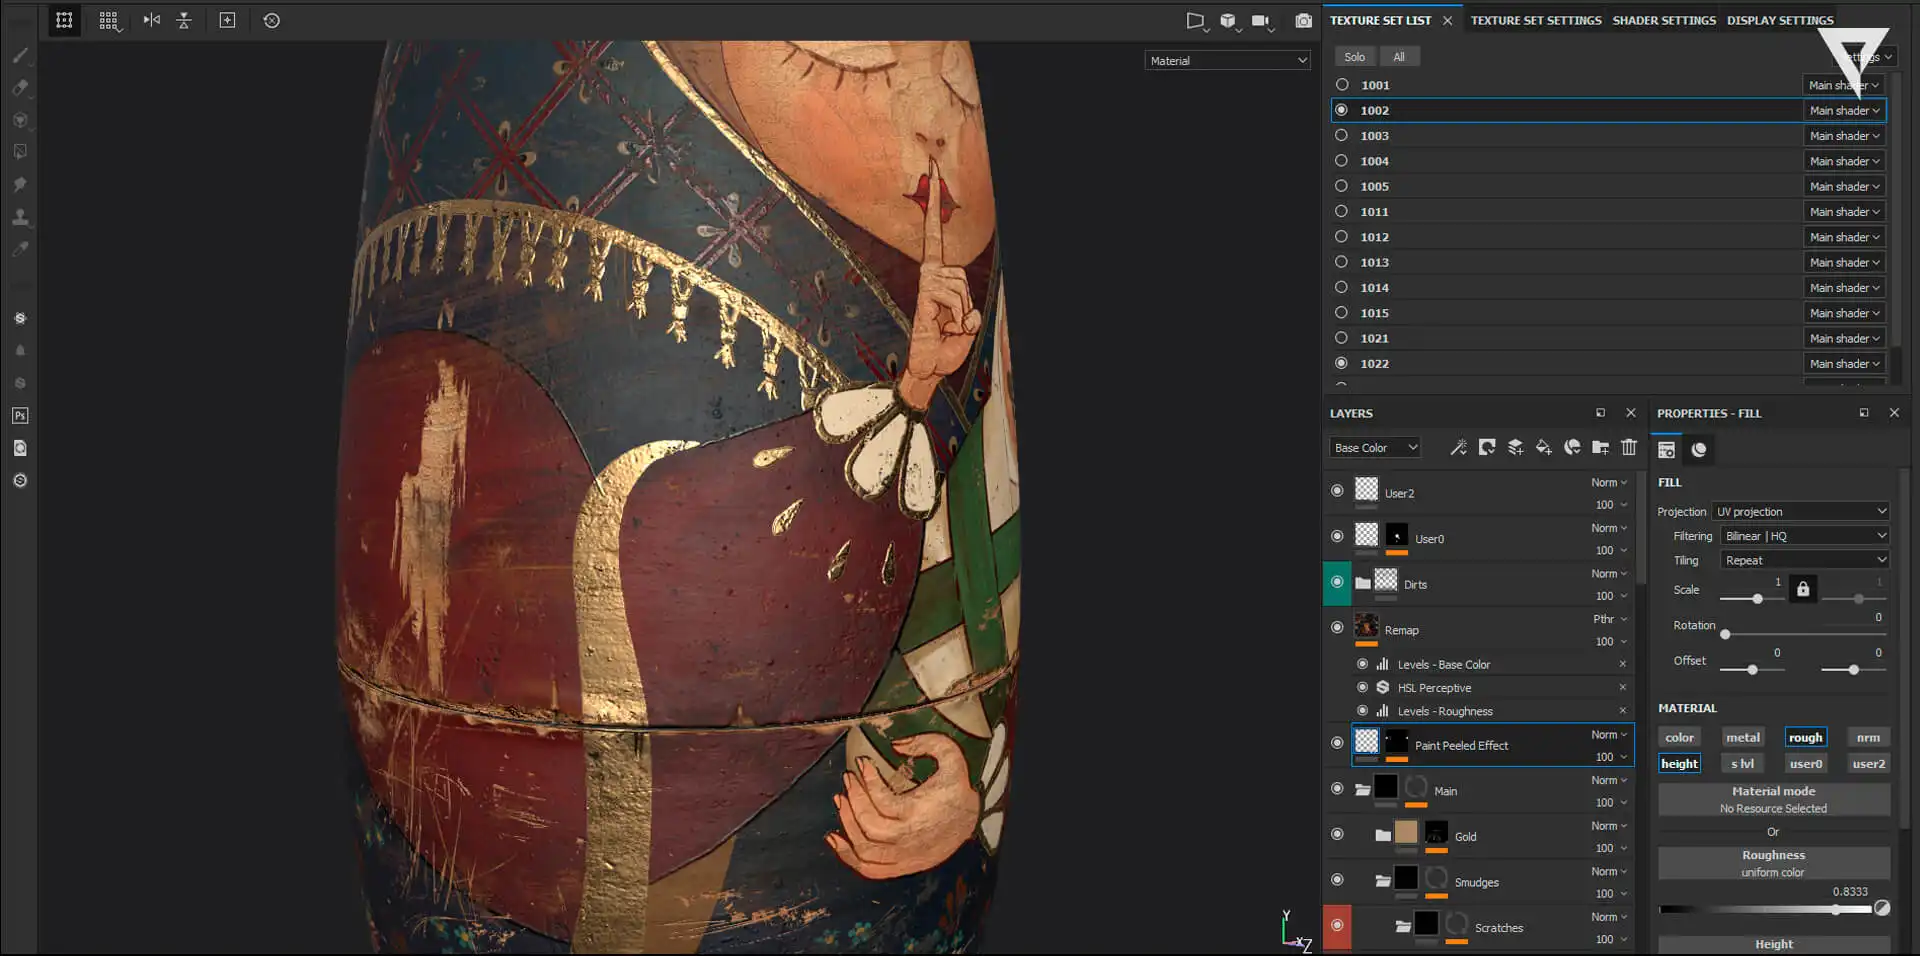Image resolution: width=1920 pixels, height=956 pixels.
Task: Add a fill layer using bucket icon
Action: [1544, 448]
